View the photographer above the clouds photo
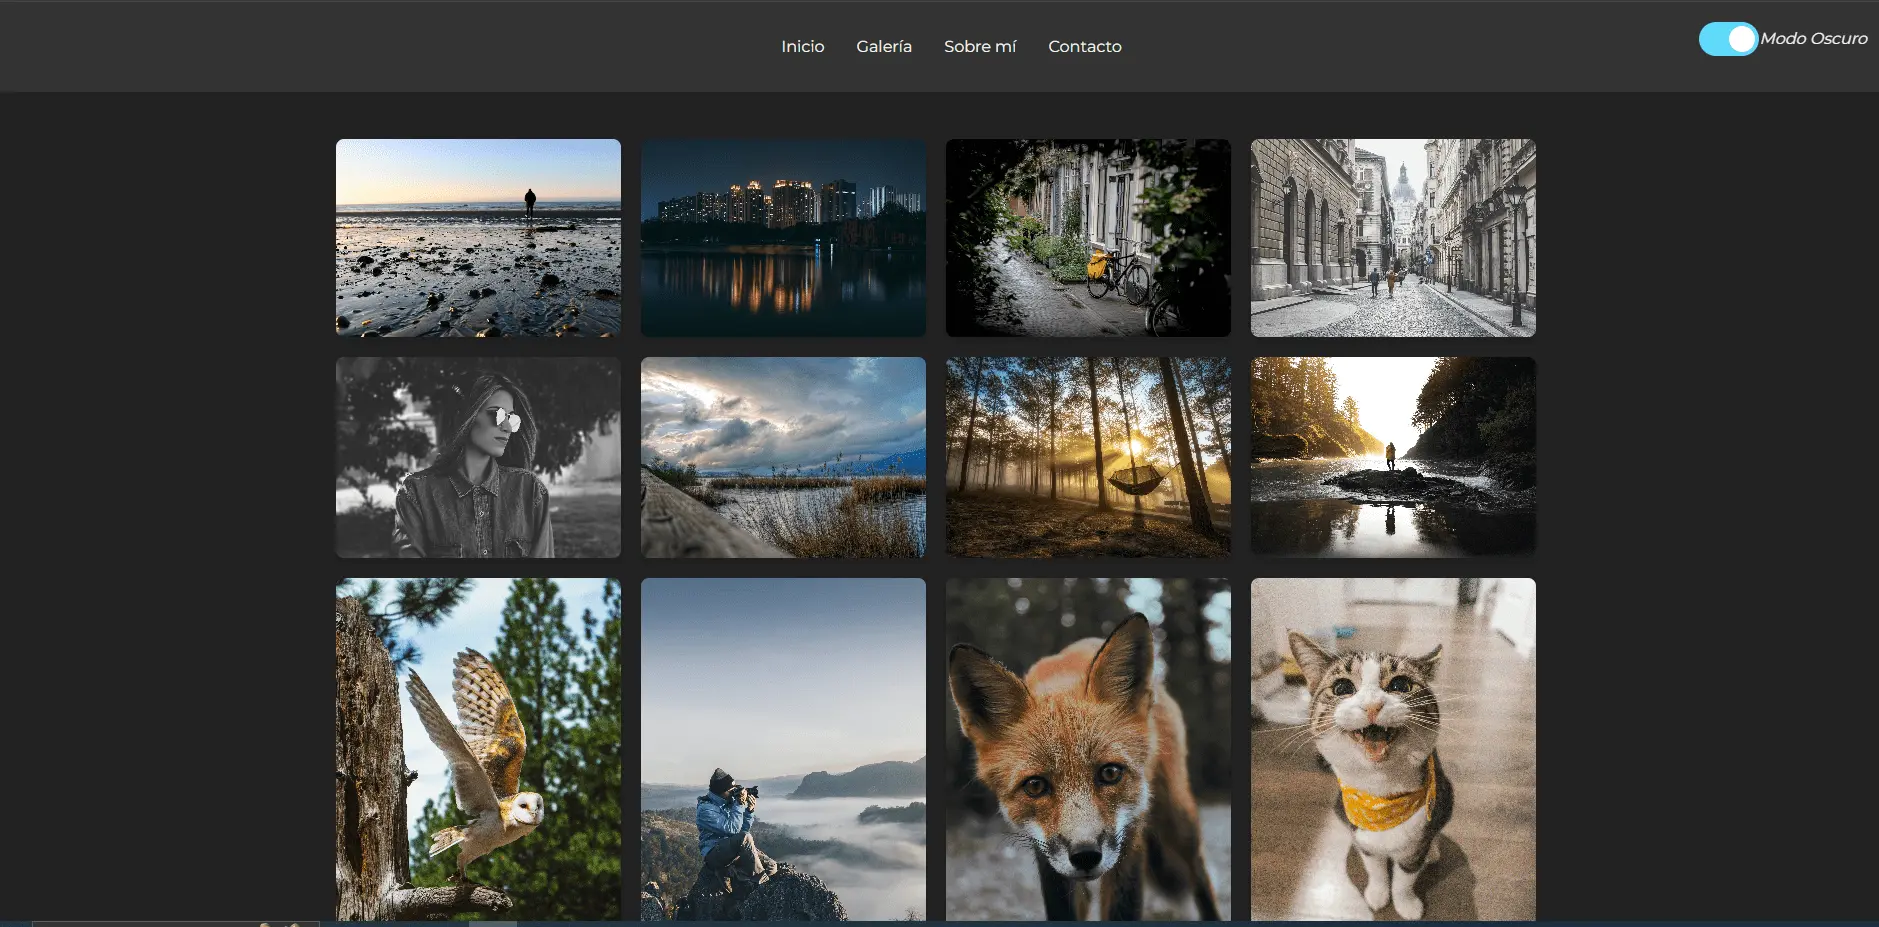 (x=783, y=748)
